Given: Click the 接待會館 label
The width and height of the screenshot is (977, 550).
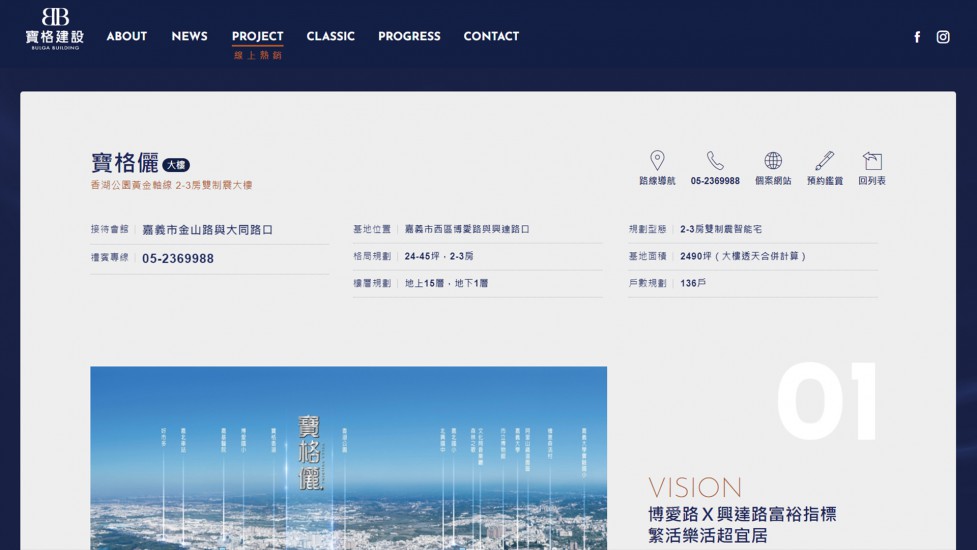Looking at the screenshot, I should 109,229.
